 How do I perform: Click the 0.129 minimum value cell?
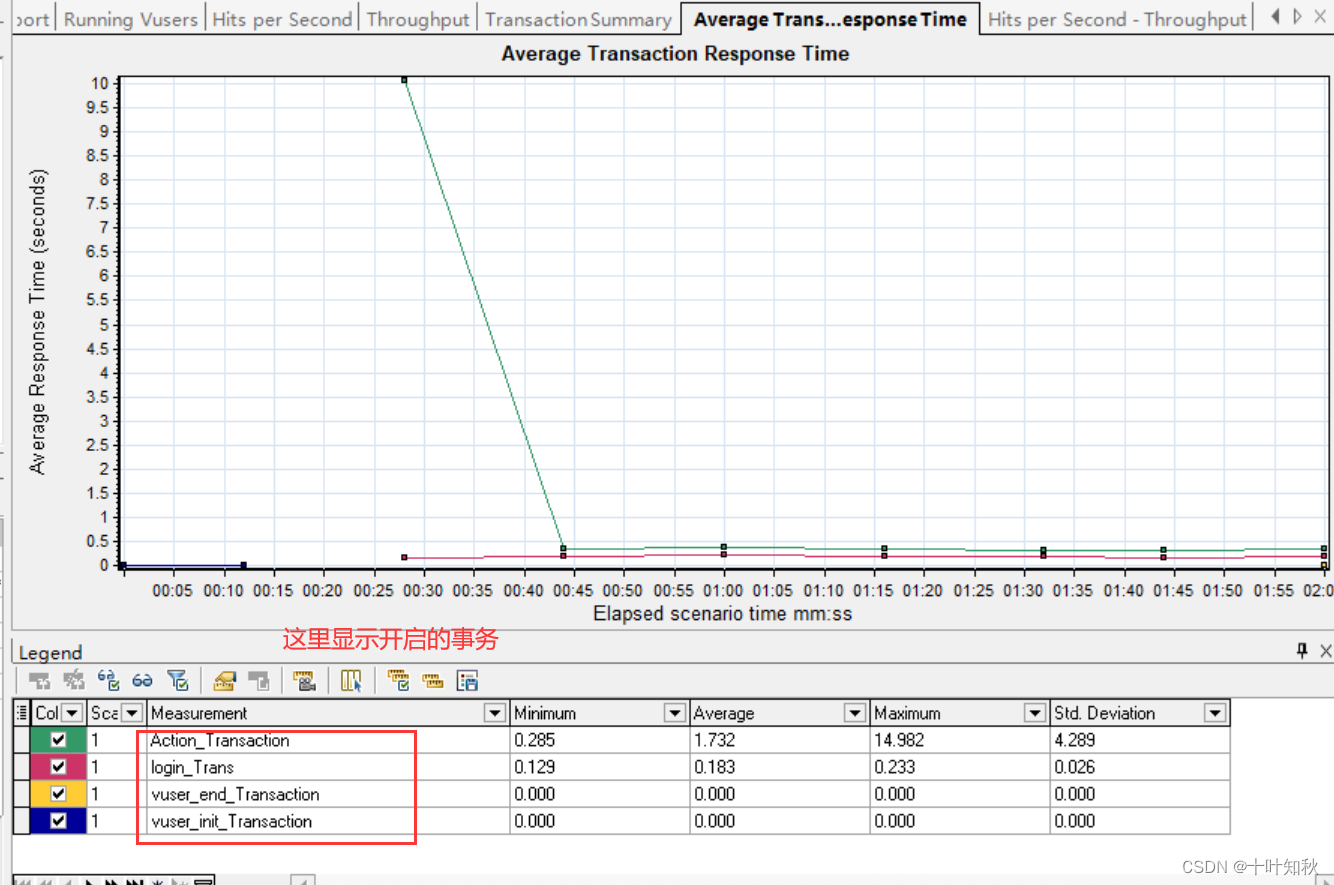(600, 767)
